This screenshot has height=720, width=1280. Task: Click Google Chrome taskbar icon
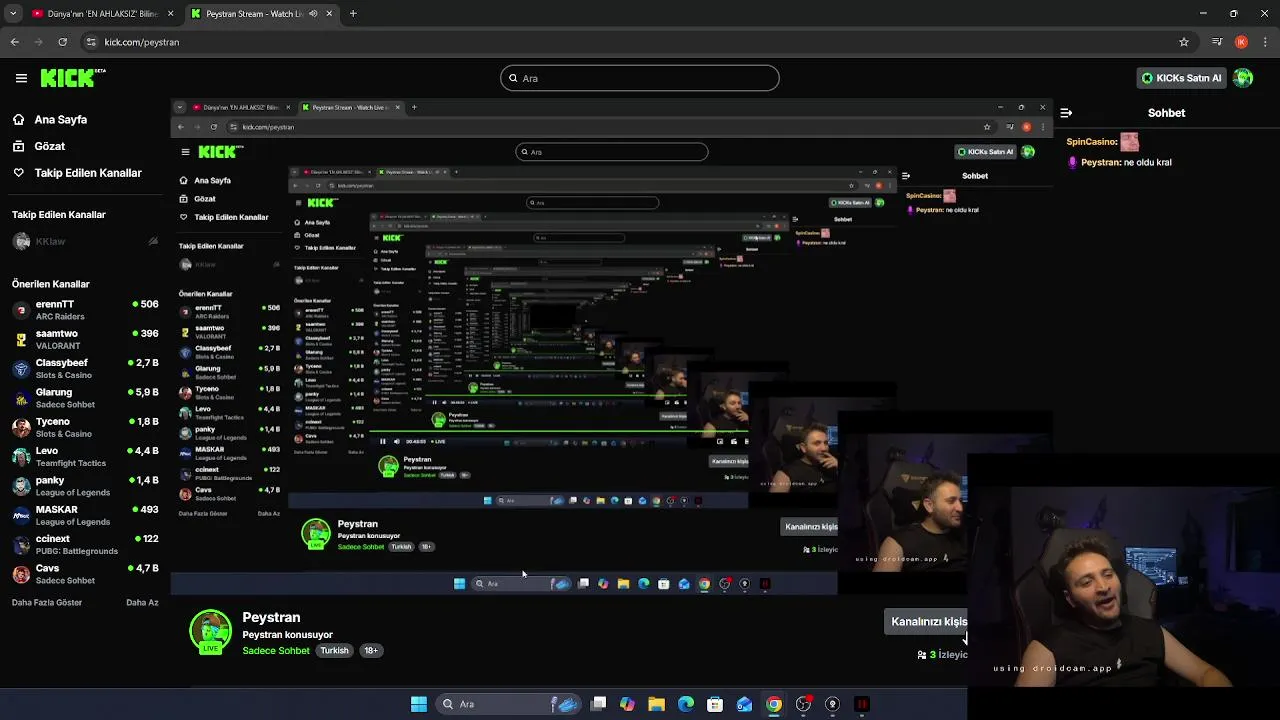pyautogui.click(x=774, y=704)
